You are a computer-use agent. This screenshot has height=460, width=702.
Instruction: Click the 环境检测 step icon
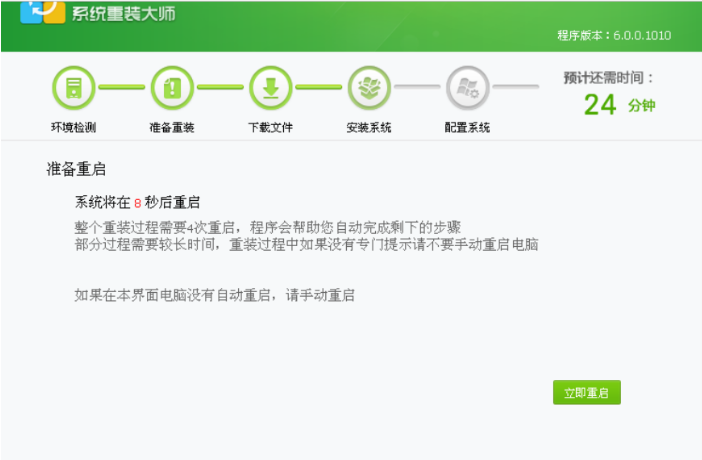[74, 88]
